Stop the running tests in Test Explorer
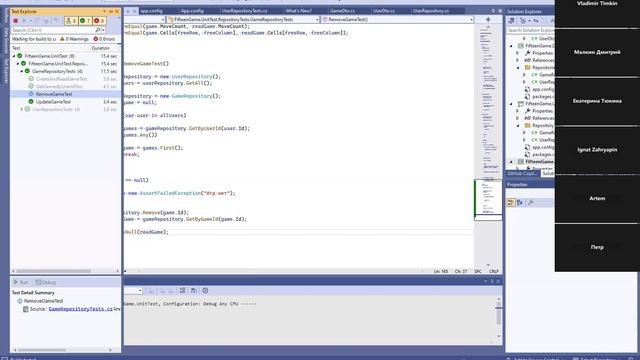The image size is (640, 360). [16, 20]
